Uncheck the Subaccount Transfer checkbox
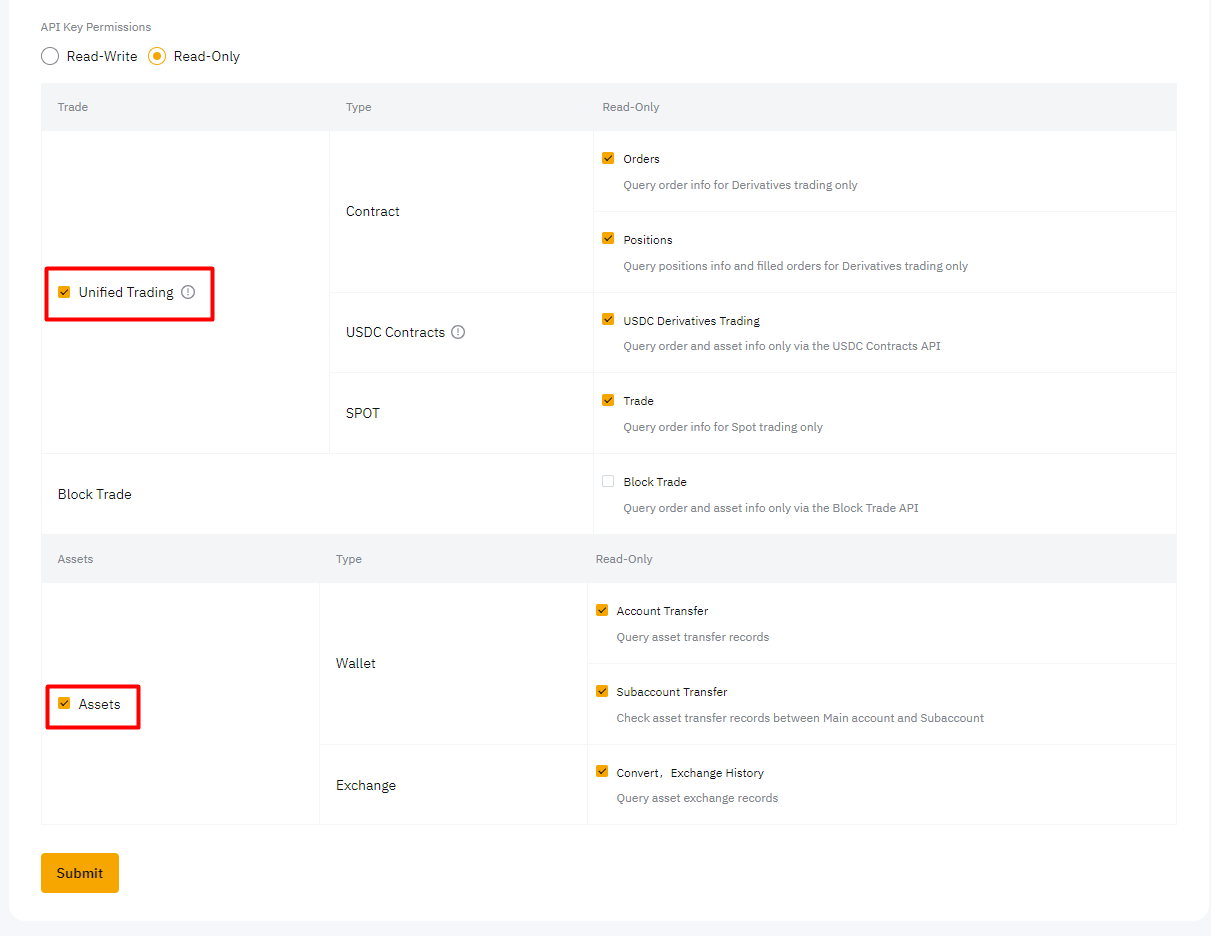 pos(602,691)
